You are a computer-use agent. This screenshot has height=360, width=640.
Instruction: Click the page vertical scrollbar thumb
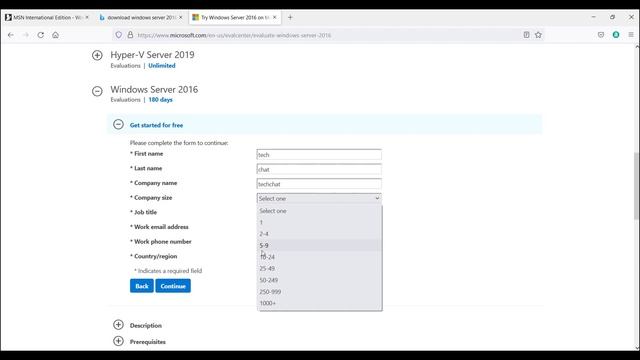[x=636, y=186]
